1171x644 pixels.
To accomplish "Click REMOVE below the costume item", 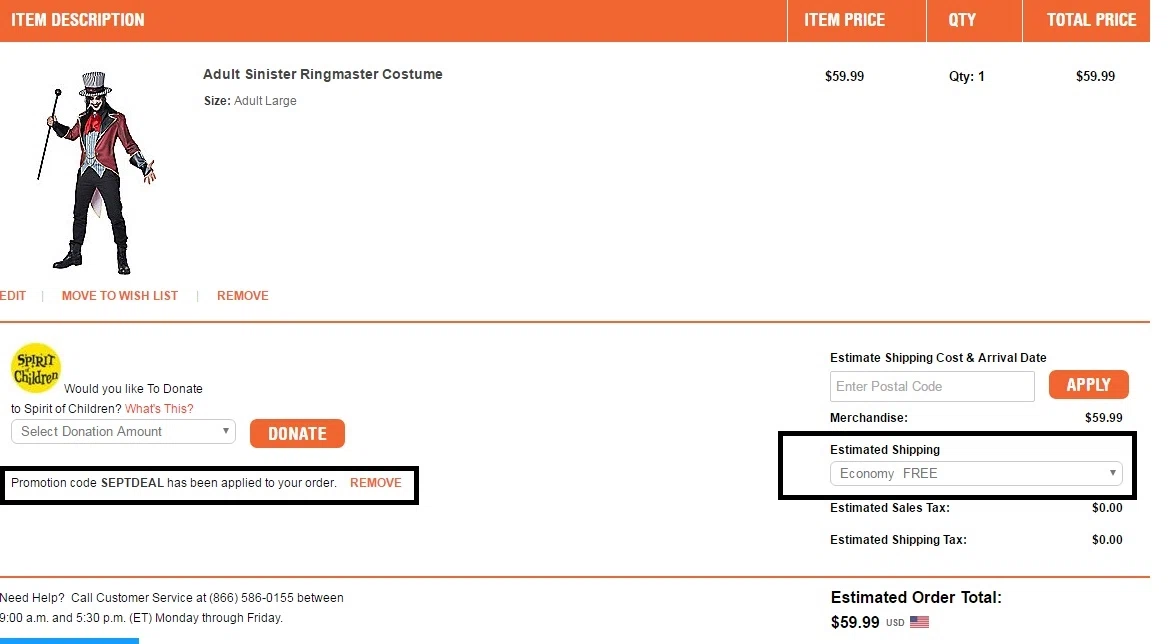I will [243, 296].
